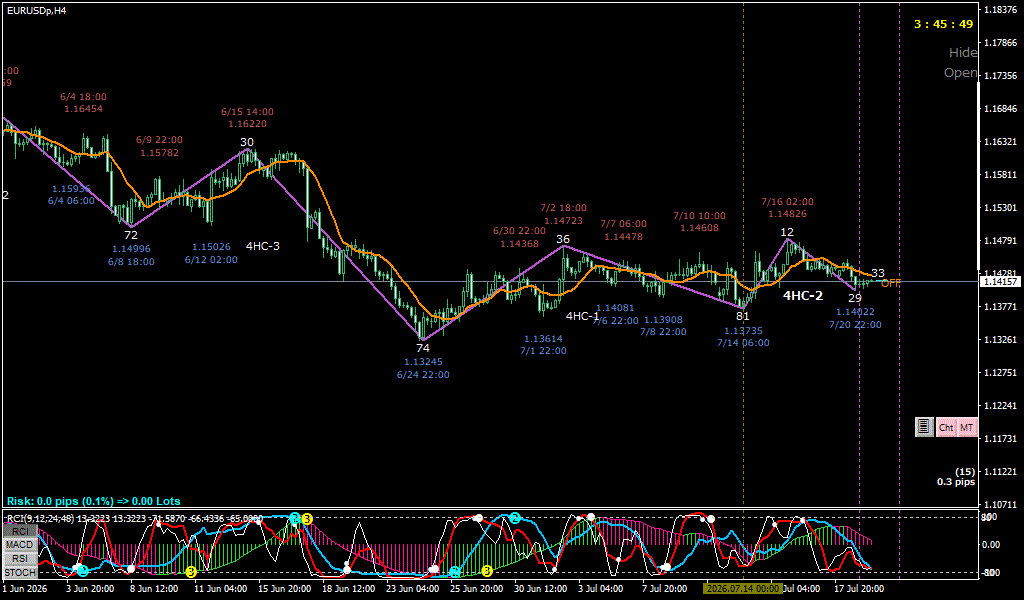The image size is (1024, 600).
Task: Select the 7/20 22:00 time label
Action: click(856, 324)
